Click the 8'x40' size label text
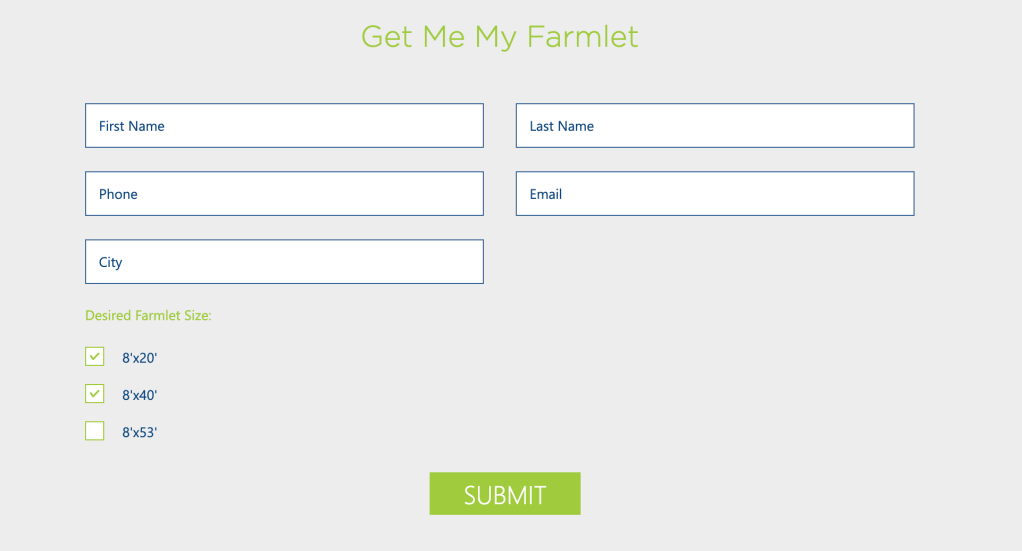This screenshot has width=1022, height=551. (140, 395)
